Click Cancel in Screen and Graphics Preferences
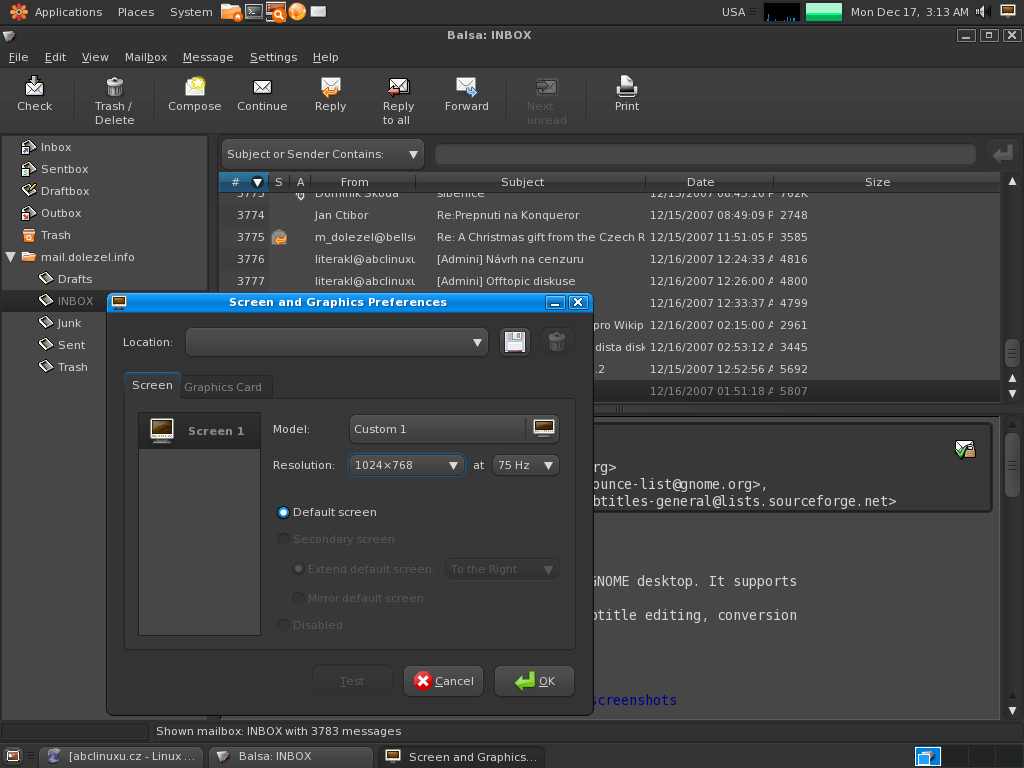This screenshot has width=1024, height=768. (443, 681)
